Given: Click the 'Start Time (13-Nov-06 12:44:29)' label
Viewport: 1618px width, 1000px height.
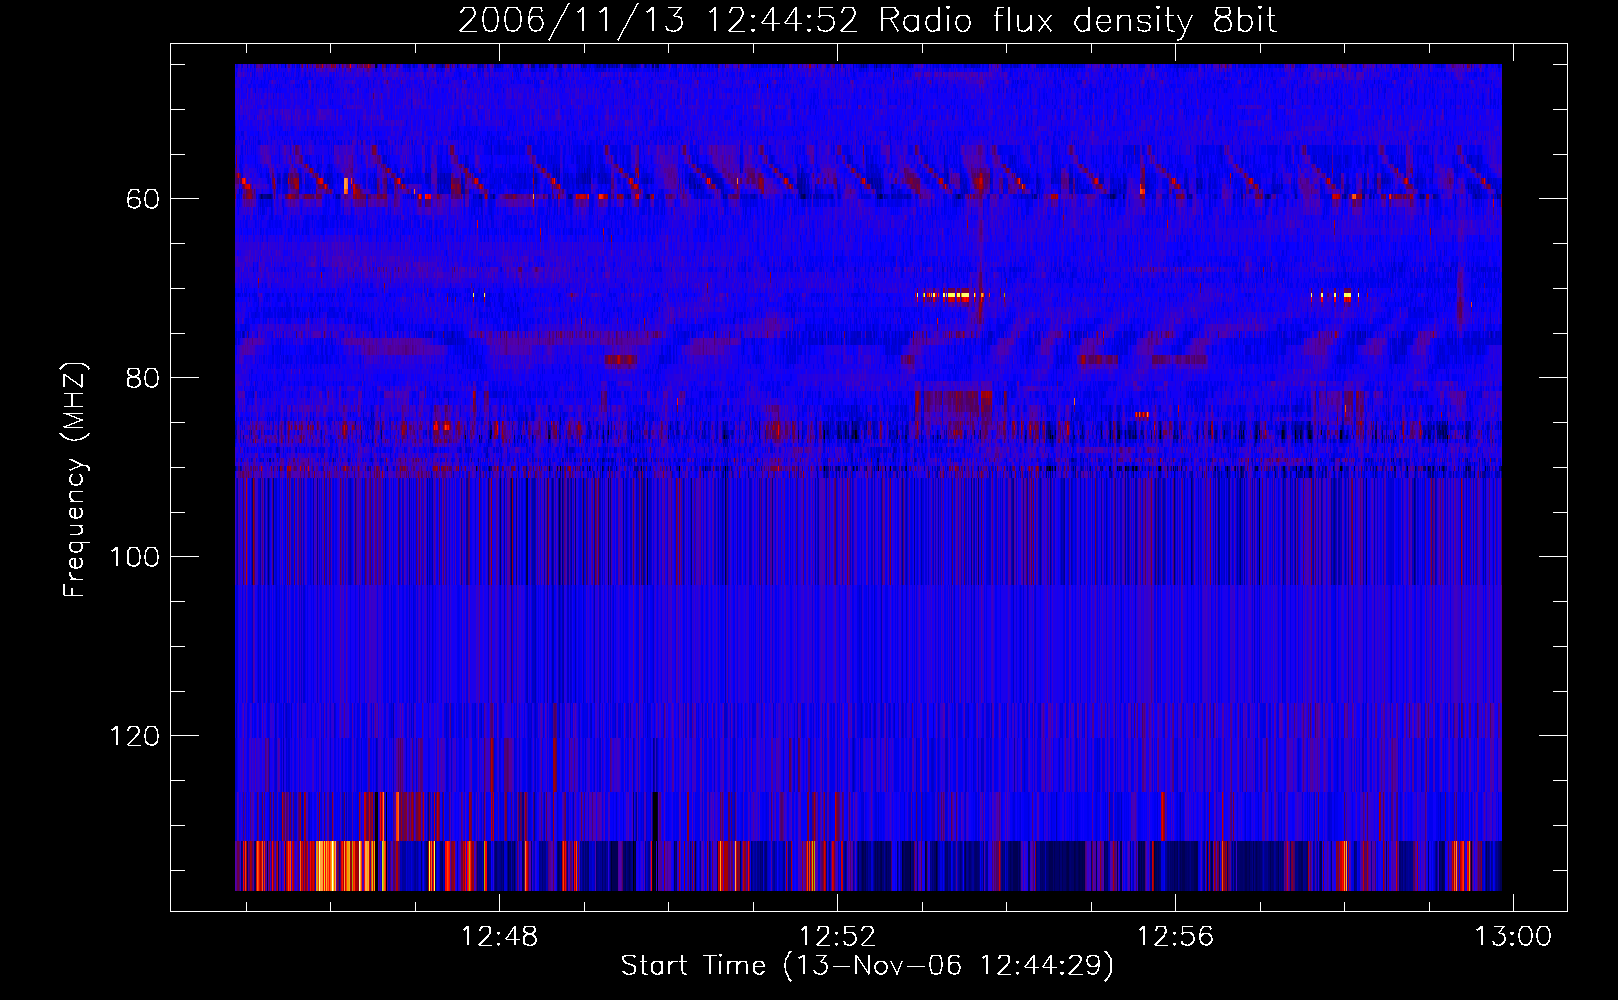Looking at the screenshot, I should pos(867,966).
